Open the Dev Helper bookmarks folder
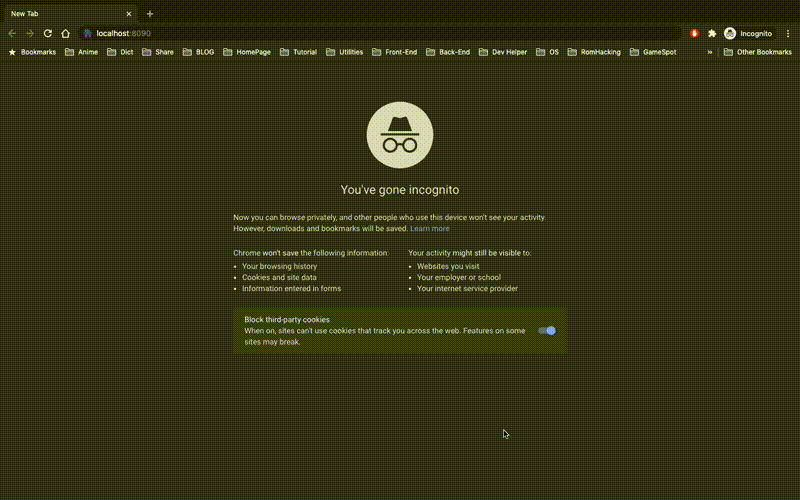Image resolution: width=800 pixels, height=500 pixels. pyautogui.click(x=503, y=52)
